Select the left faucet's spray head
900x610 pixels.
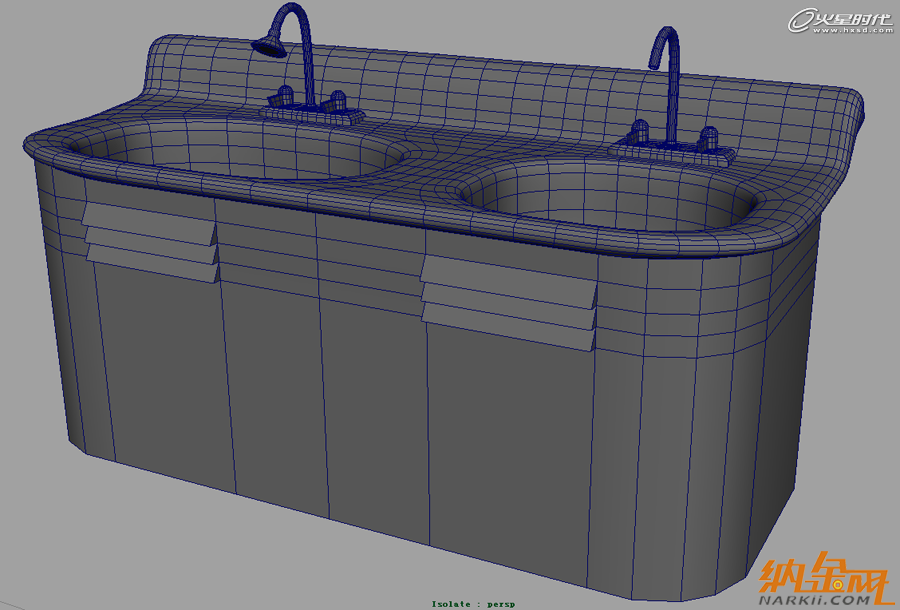(269, 46)
